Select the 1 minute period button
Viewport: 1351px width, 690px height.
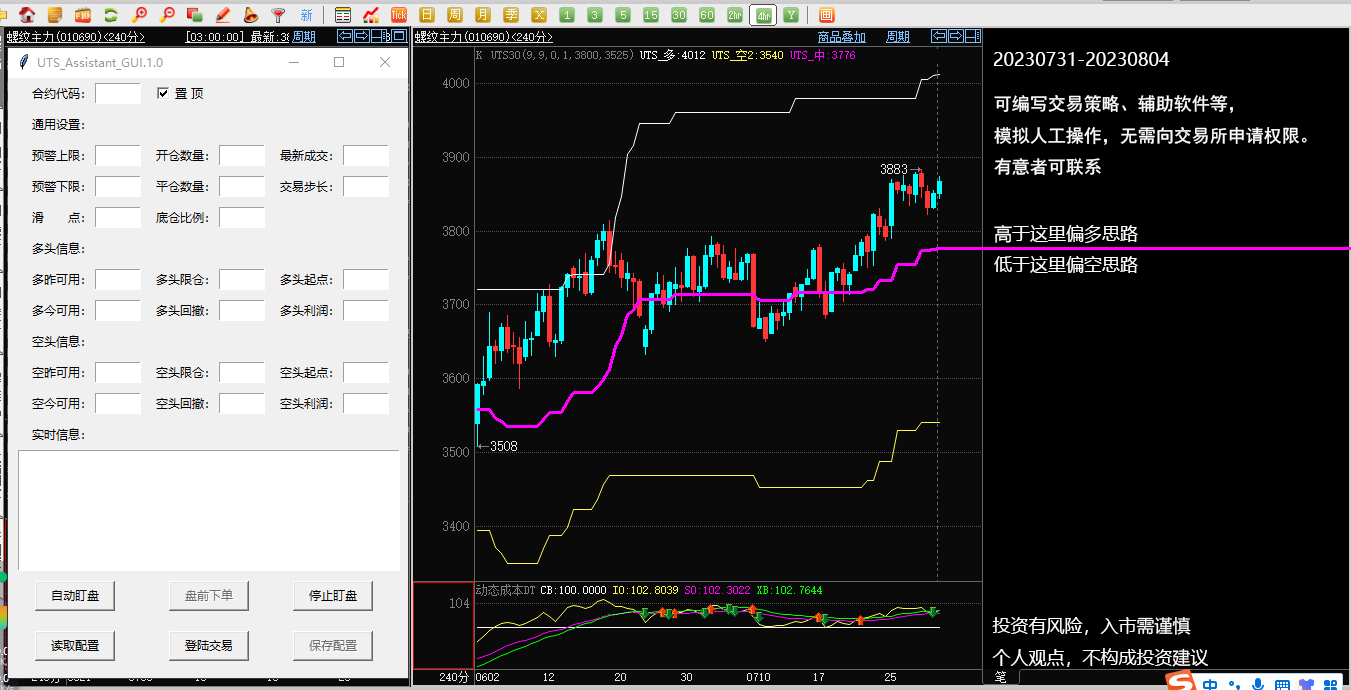tap(567, 14)
